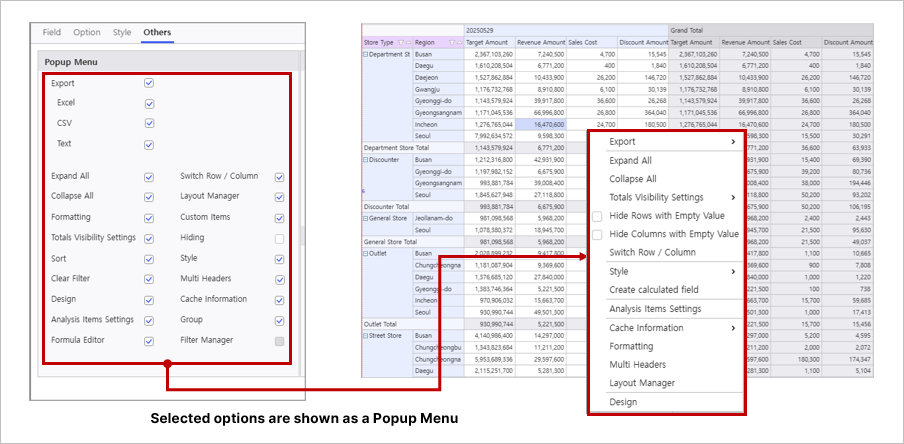This screenshot has height=444, width=904.
Task: Toggle the Style checkbox in settings panel
Action: click(x=280, y=259)
